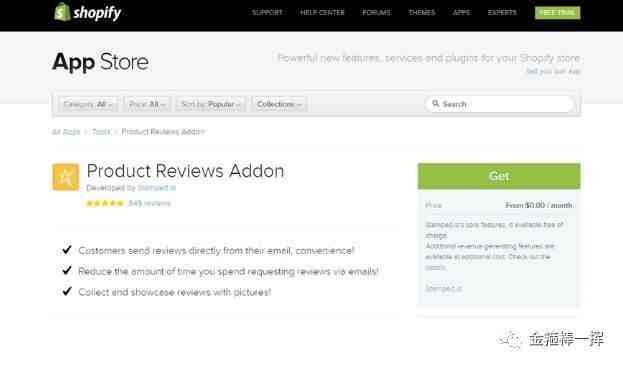Expand the Collections dropdown
The height and width of the screenshot is (365, 623).
[279, 104]
